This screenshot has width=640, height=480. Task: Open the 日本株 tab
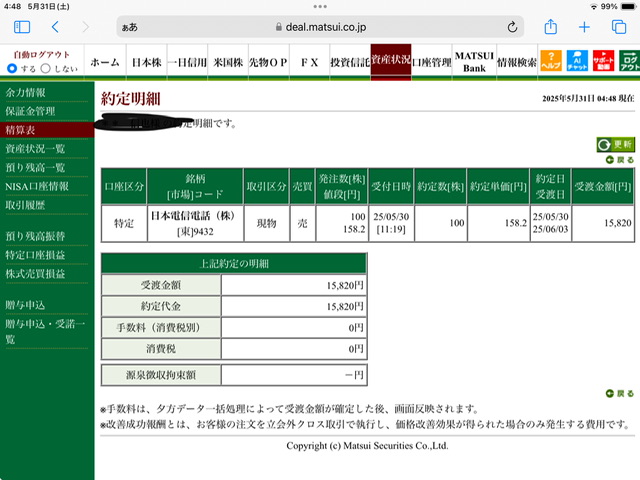147,62
